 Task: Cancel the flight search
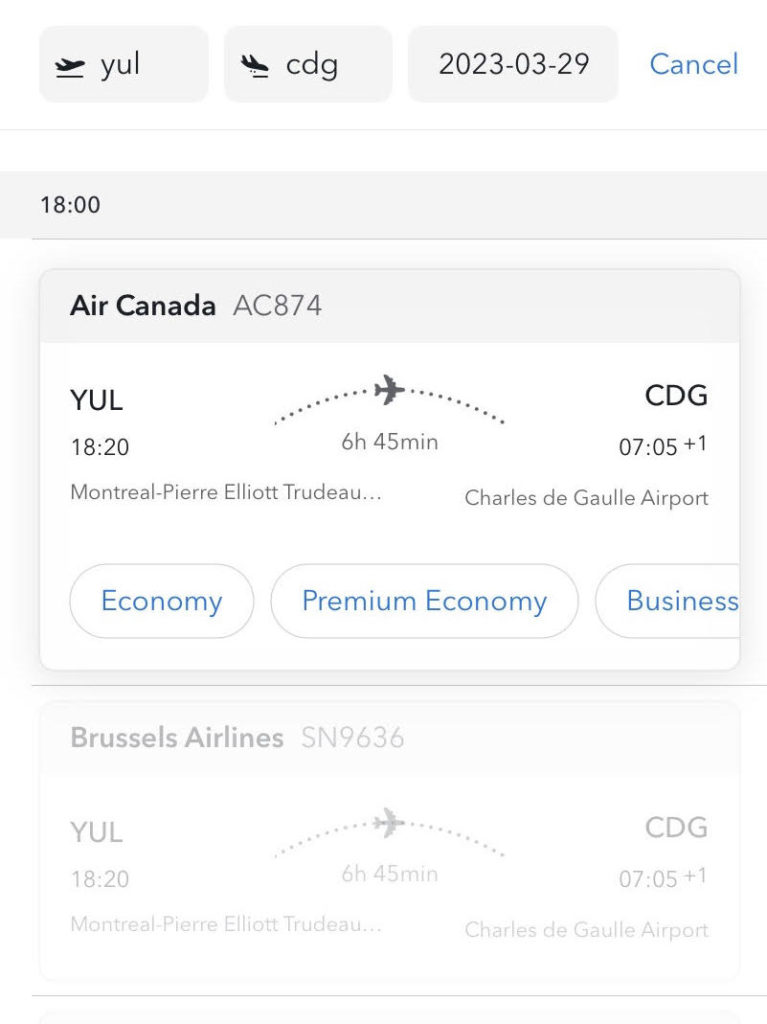pos(693,65)
